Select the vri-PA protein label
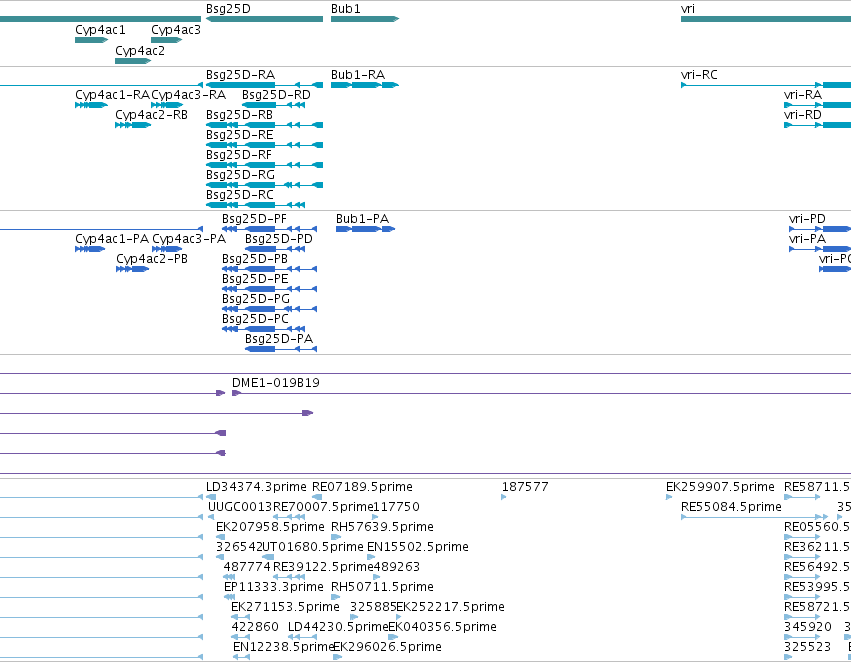The image size is (851, 662). tap(807, 239)
